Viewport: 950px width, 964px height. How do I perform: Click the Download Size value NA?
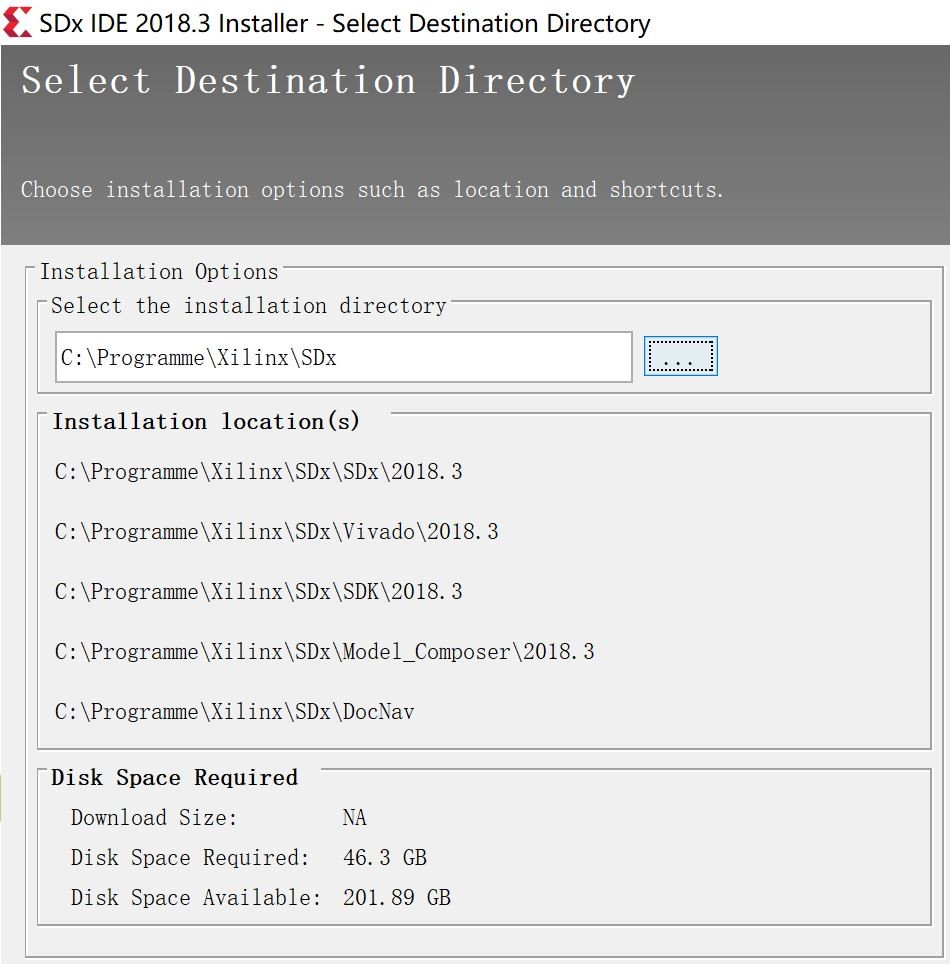pos(354,818)
